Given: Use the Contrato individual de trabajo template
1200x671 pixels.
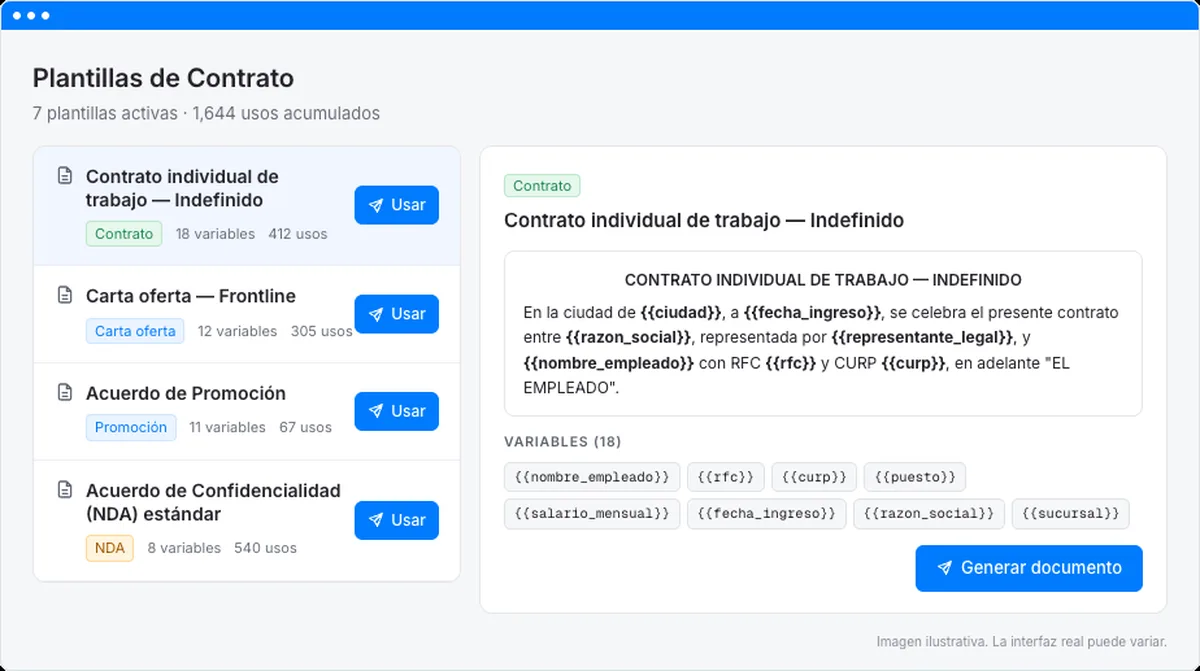Looking at the screenshot, I should coord(396,205).
